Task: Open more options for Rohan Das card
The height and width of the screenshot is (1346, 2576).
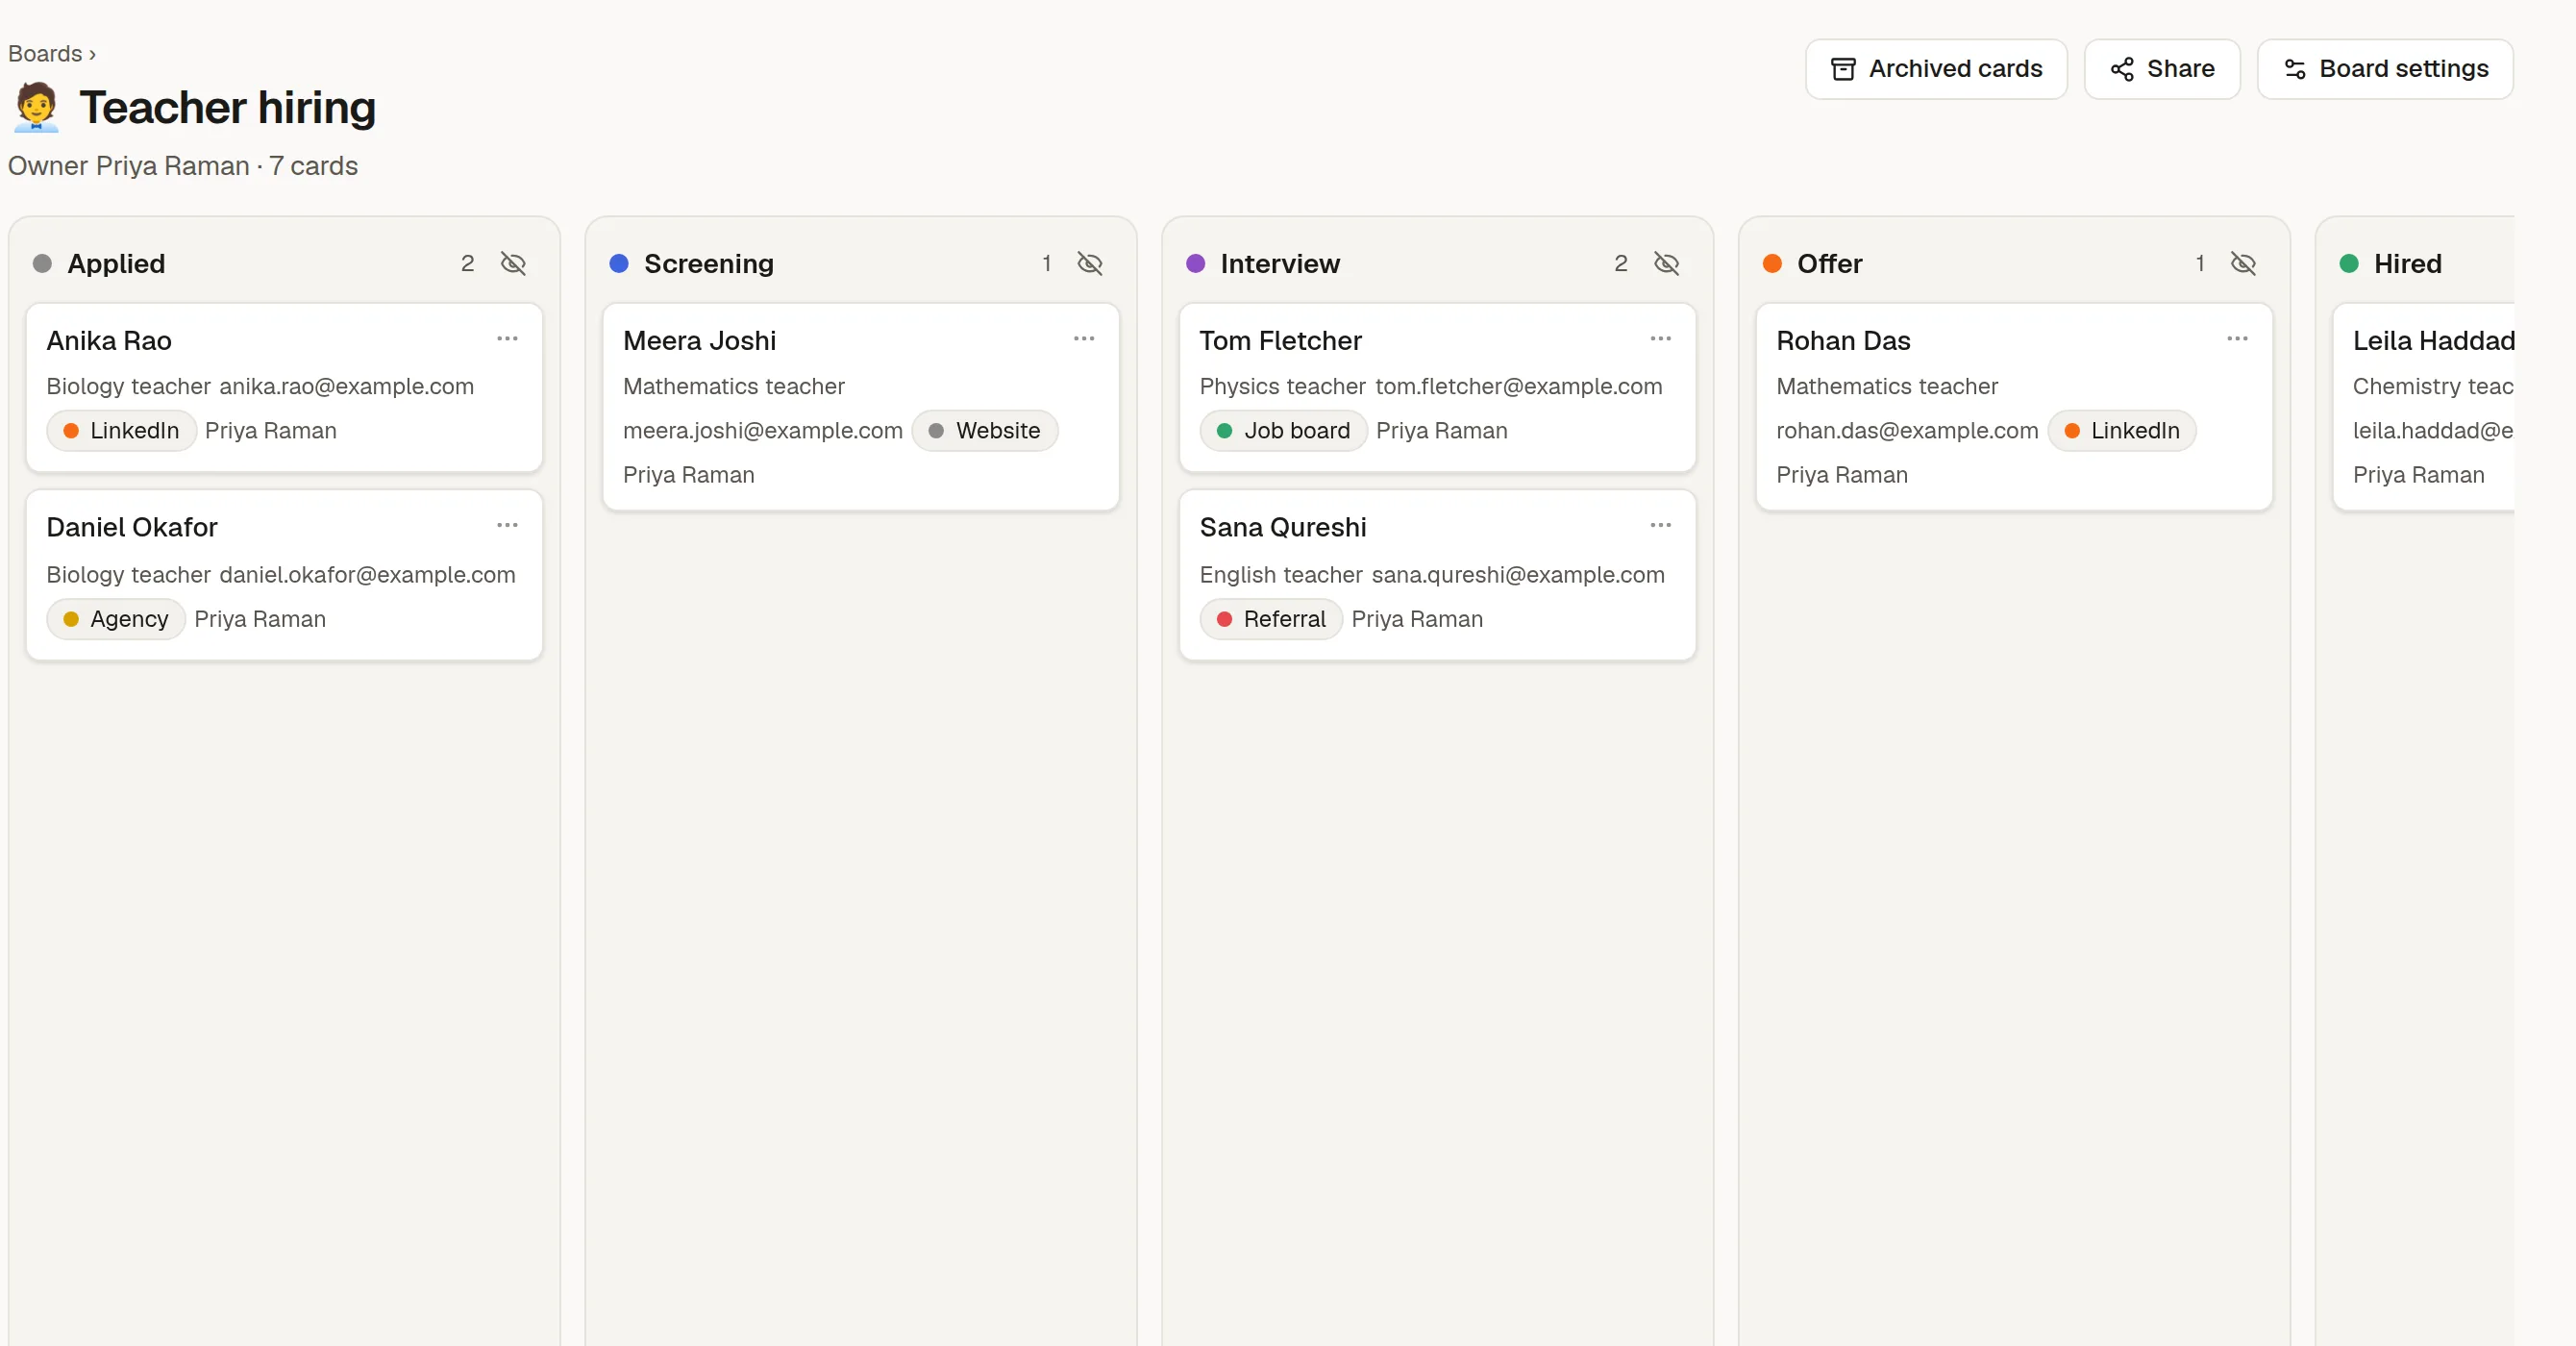Action: pos(2238,339)
